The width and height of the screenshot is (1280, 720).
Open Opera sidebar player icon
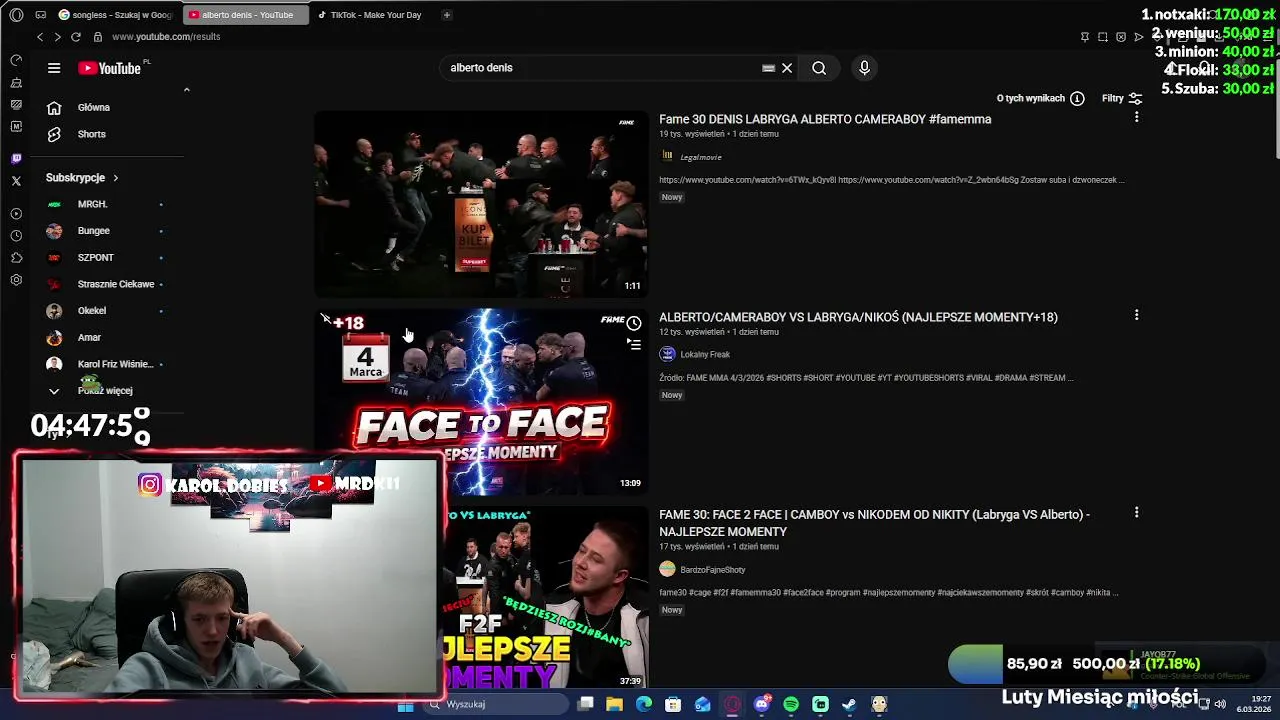coord(16,214)
